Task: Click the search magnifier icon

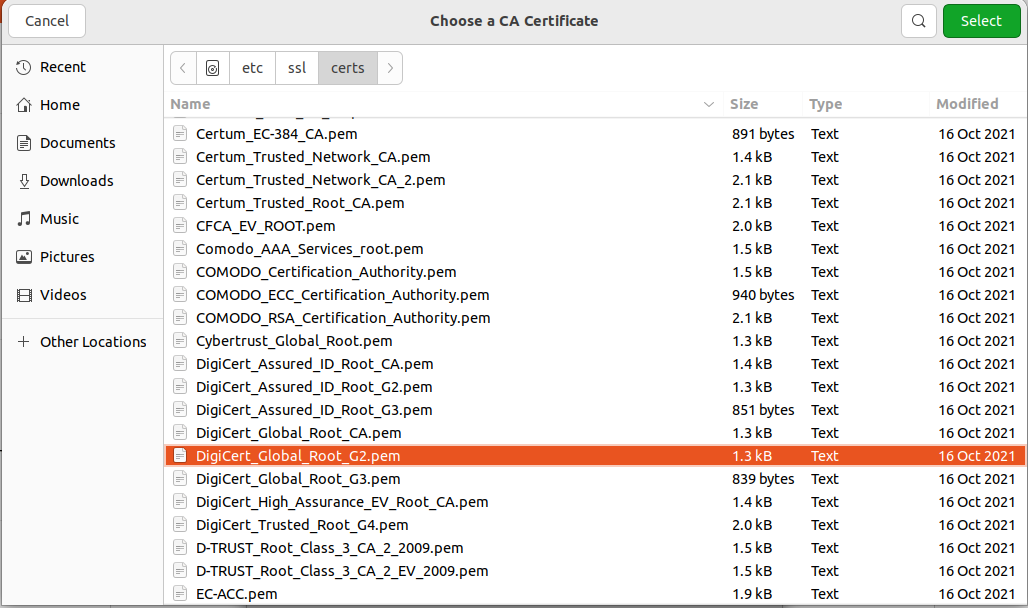Action: [x=919, y=21]
